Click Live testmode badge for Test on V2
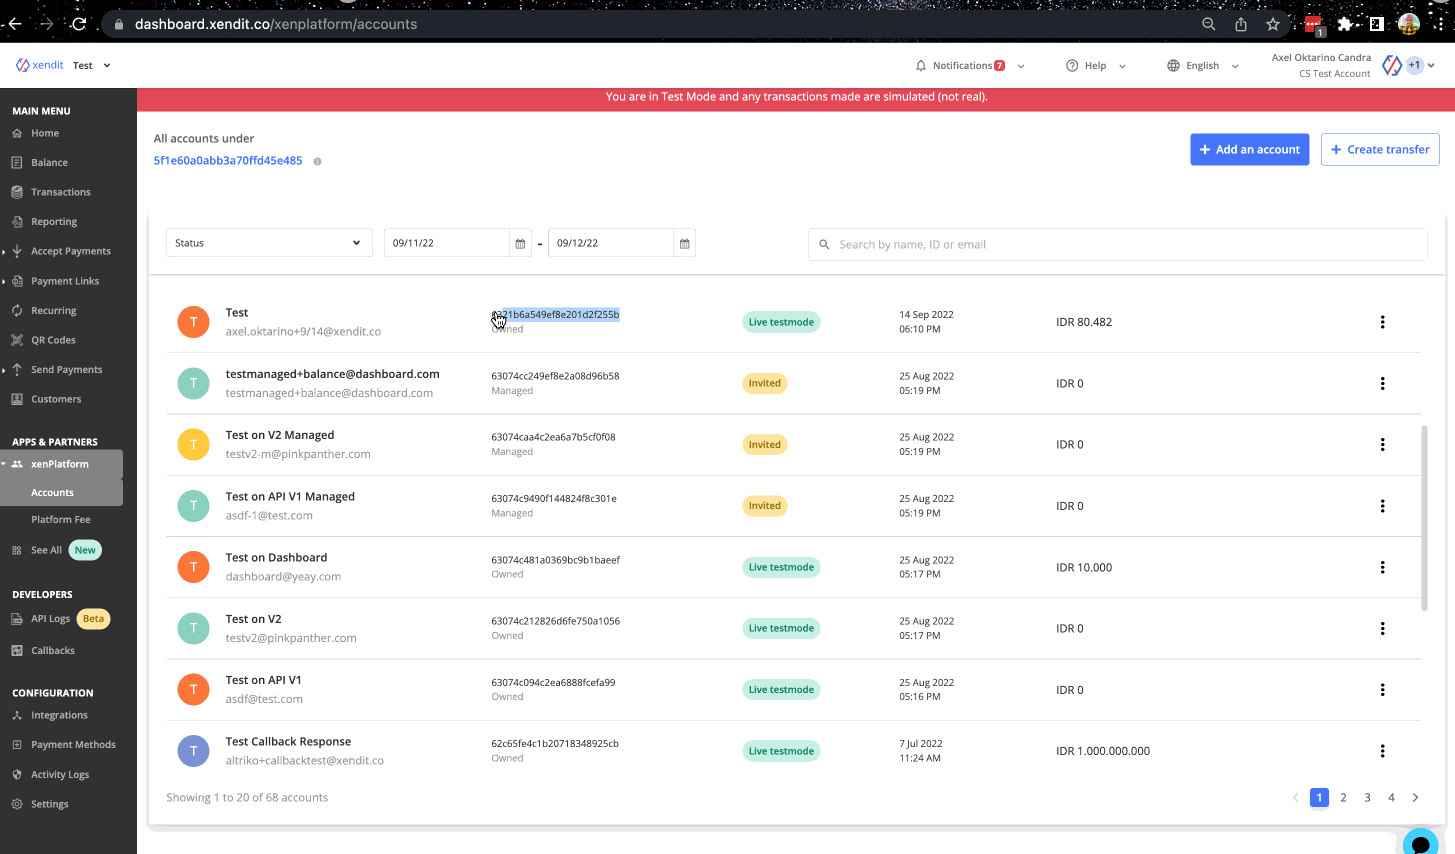 pos(781,628)
